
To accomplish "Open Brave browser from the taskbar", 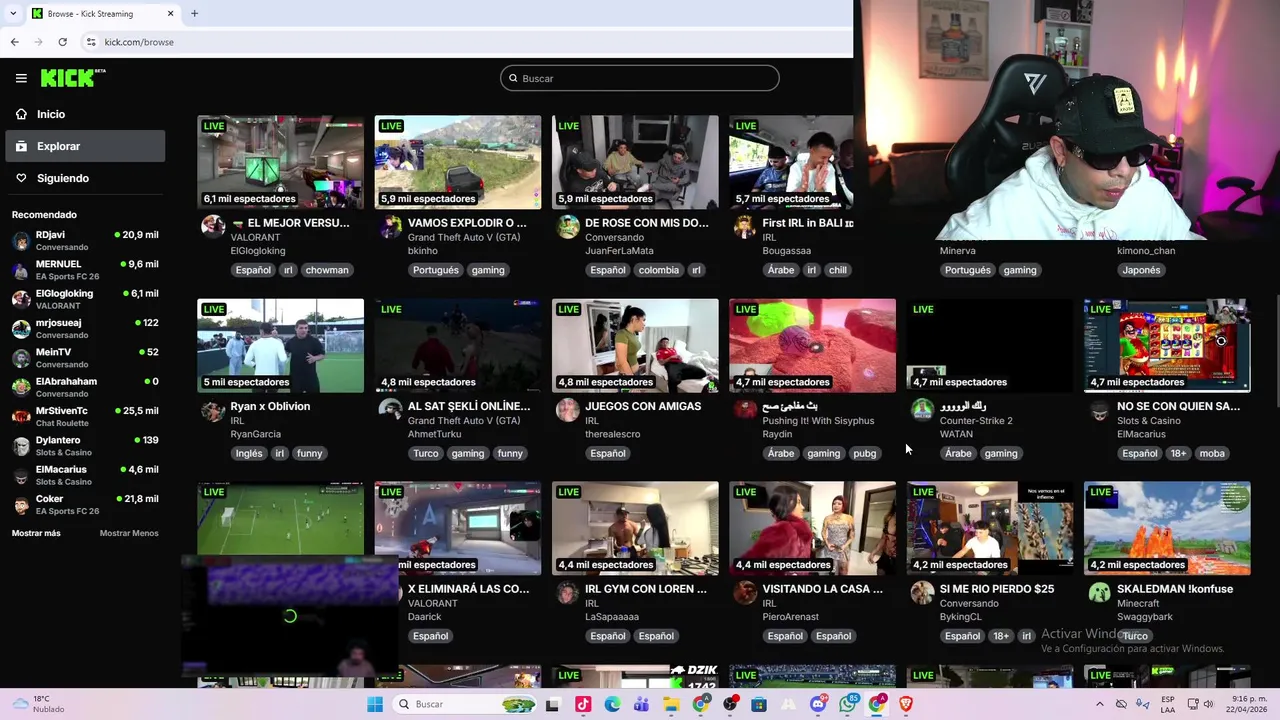I will point(906,704).
